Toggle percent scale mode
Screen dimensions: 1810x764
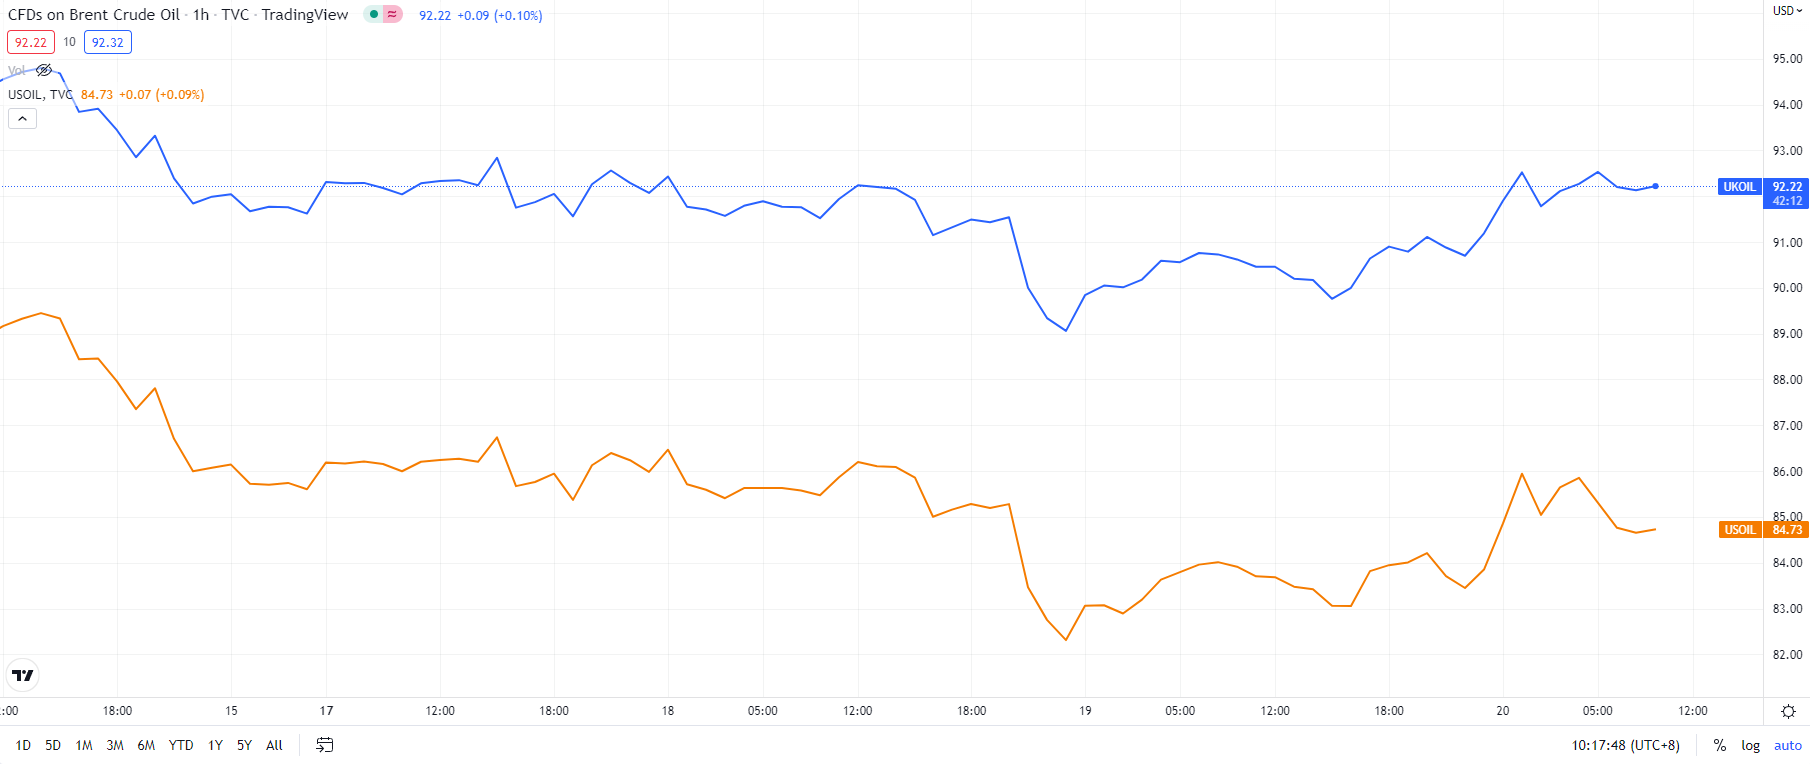pos(1720,745)
